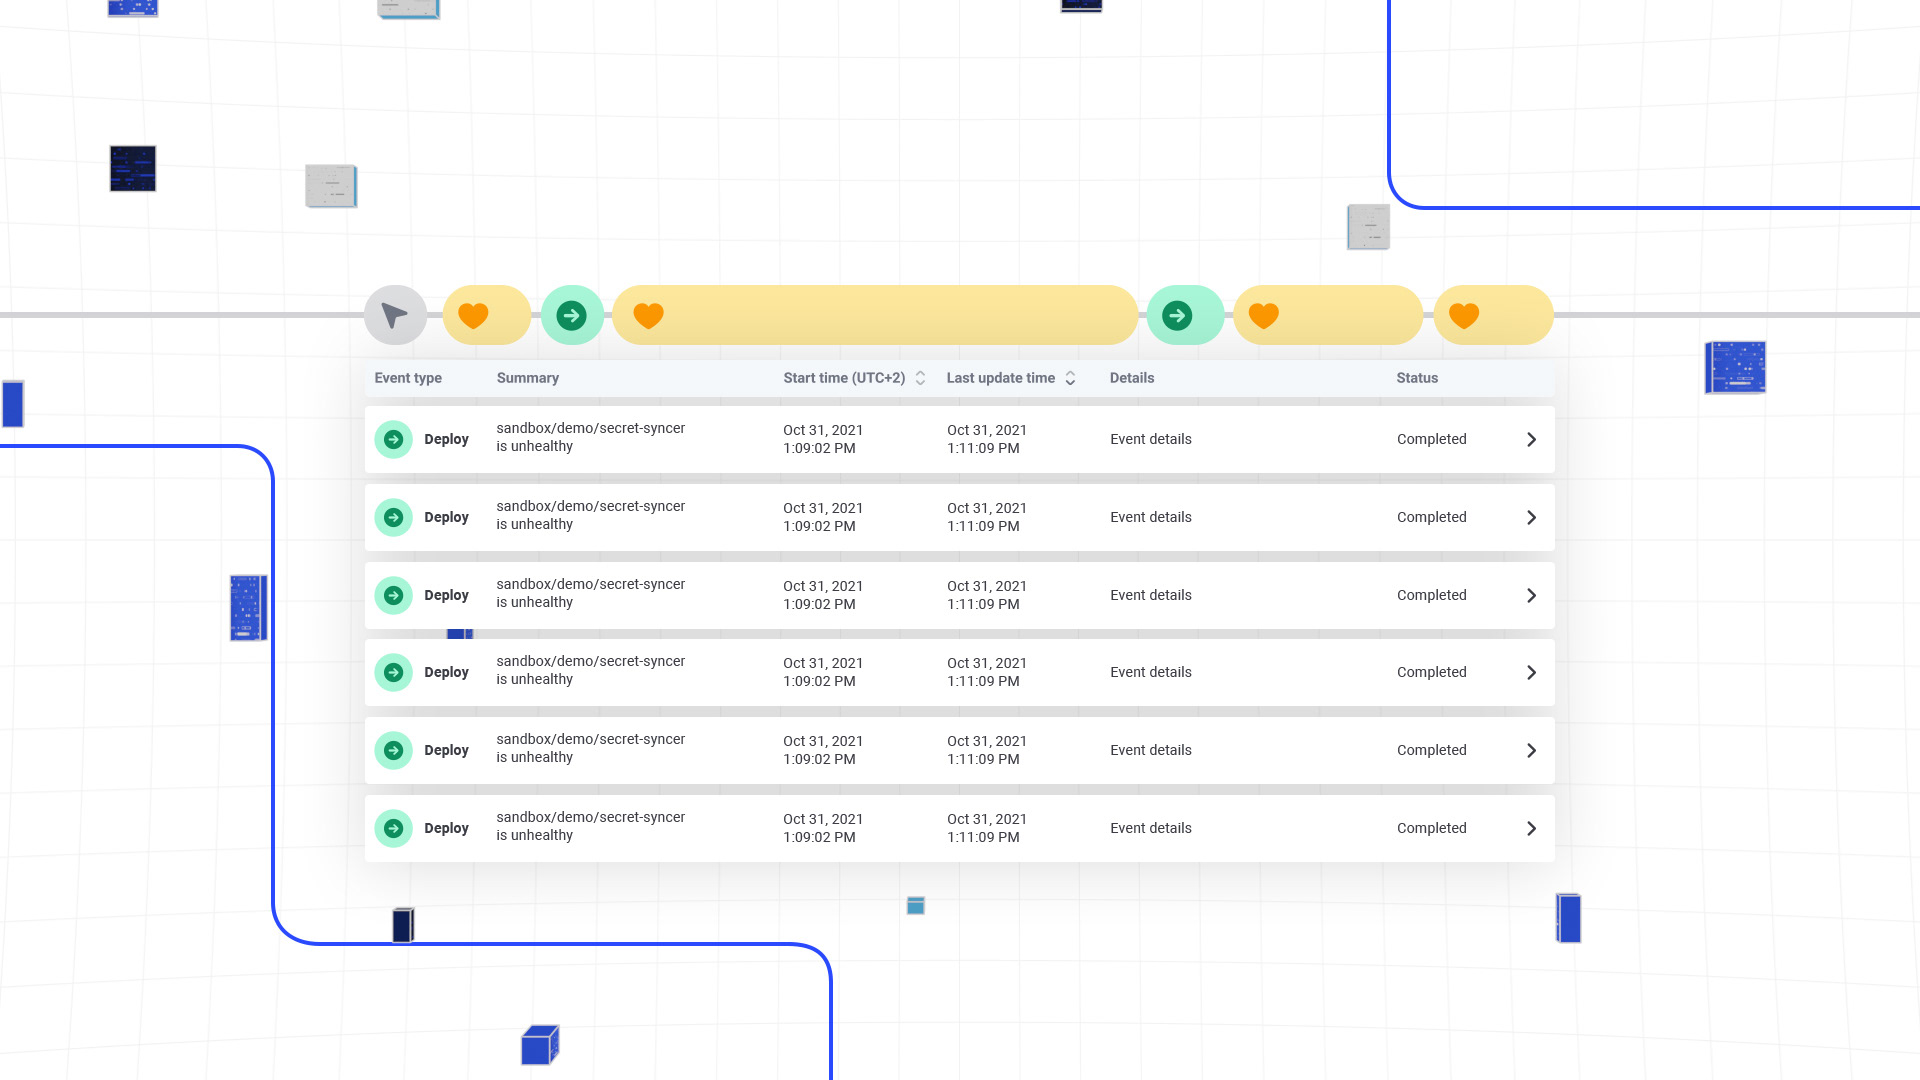The width and height of the screenshot is (1920, 1080).
Task: Sort by Last update time column
Action: click(x=1070, y=378)
